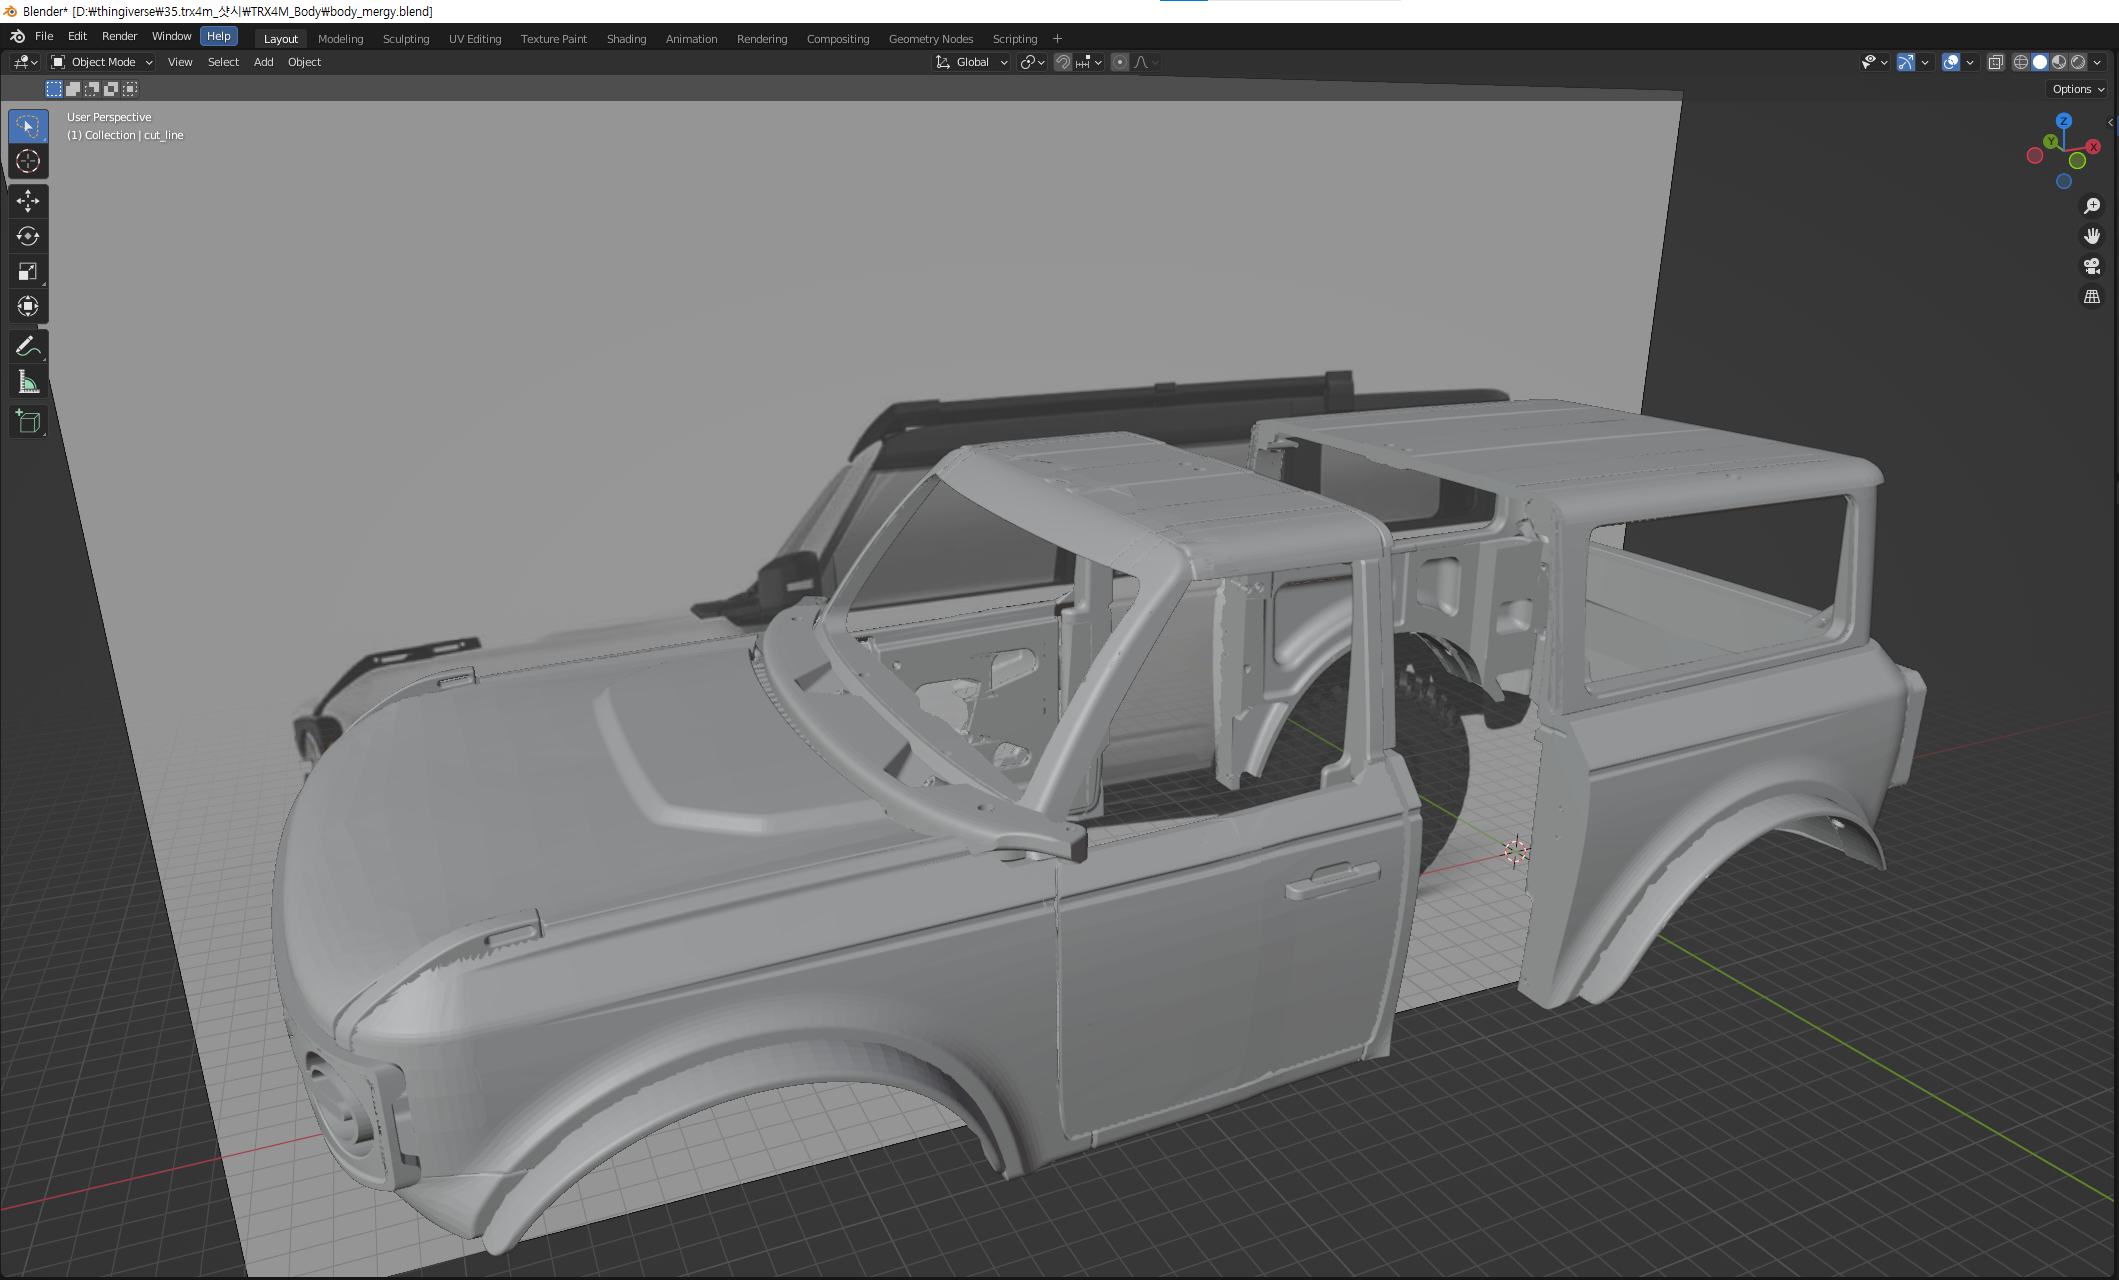
Task: Toggle snapping magnet icon
Action: (x=1063, y=62)
